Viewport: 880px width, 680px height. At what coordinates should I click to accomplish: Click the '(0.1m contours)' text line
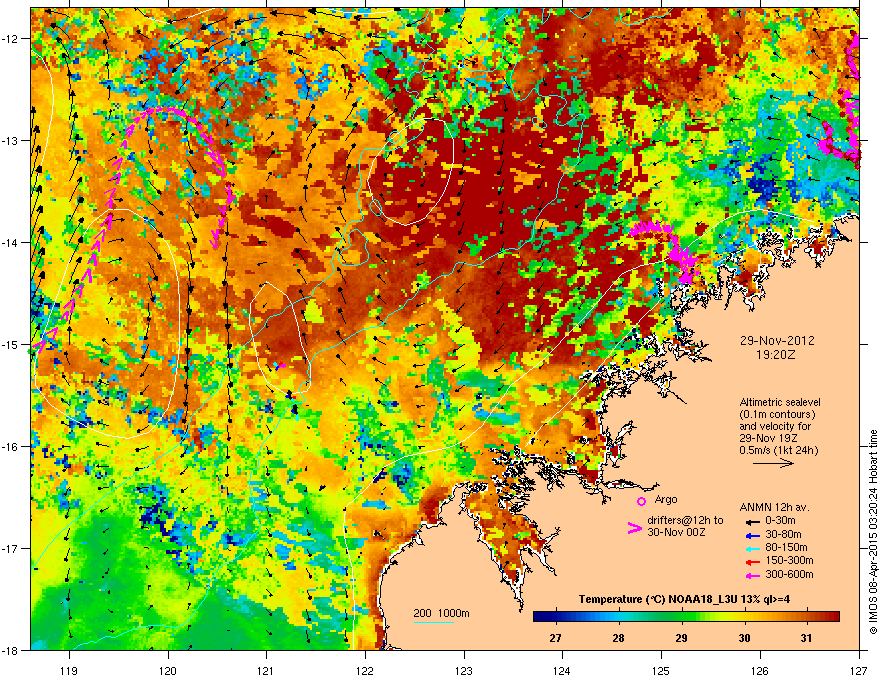777,414
